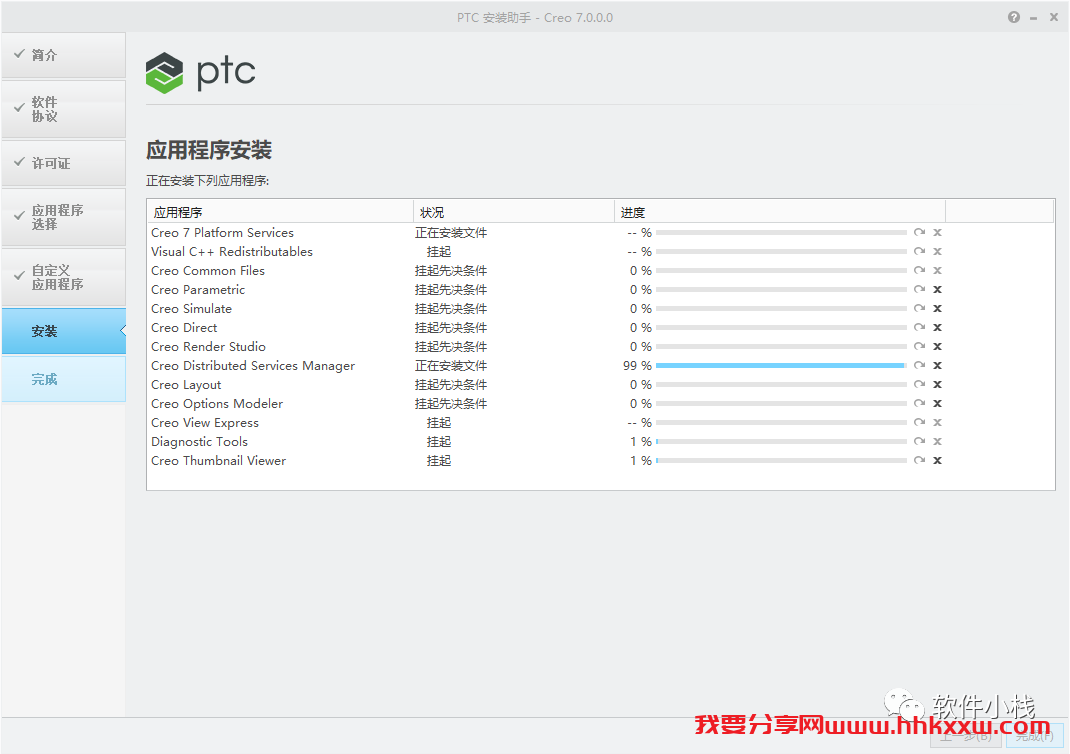Cancel Creo 7 Platform Services install (X icon)
Image resolution: width=1070 pixels, height=754 pixels.
[938, 233]
